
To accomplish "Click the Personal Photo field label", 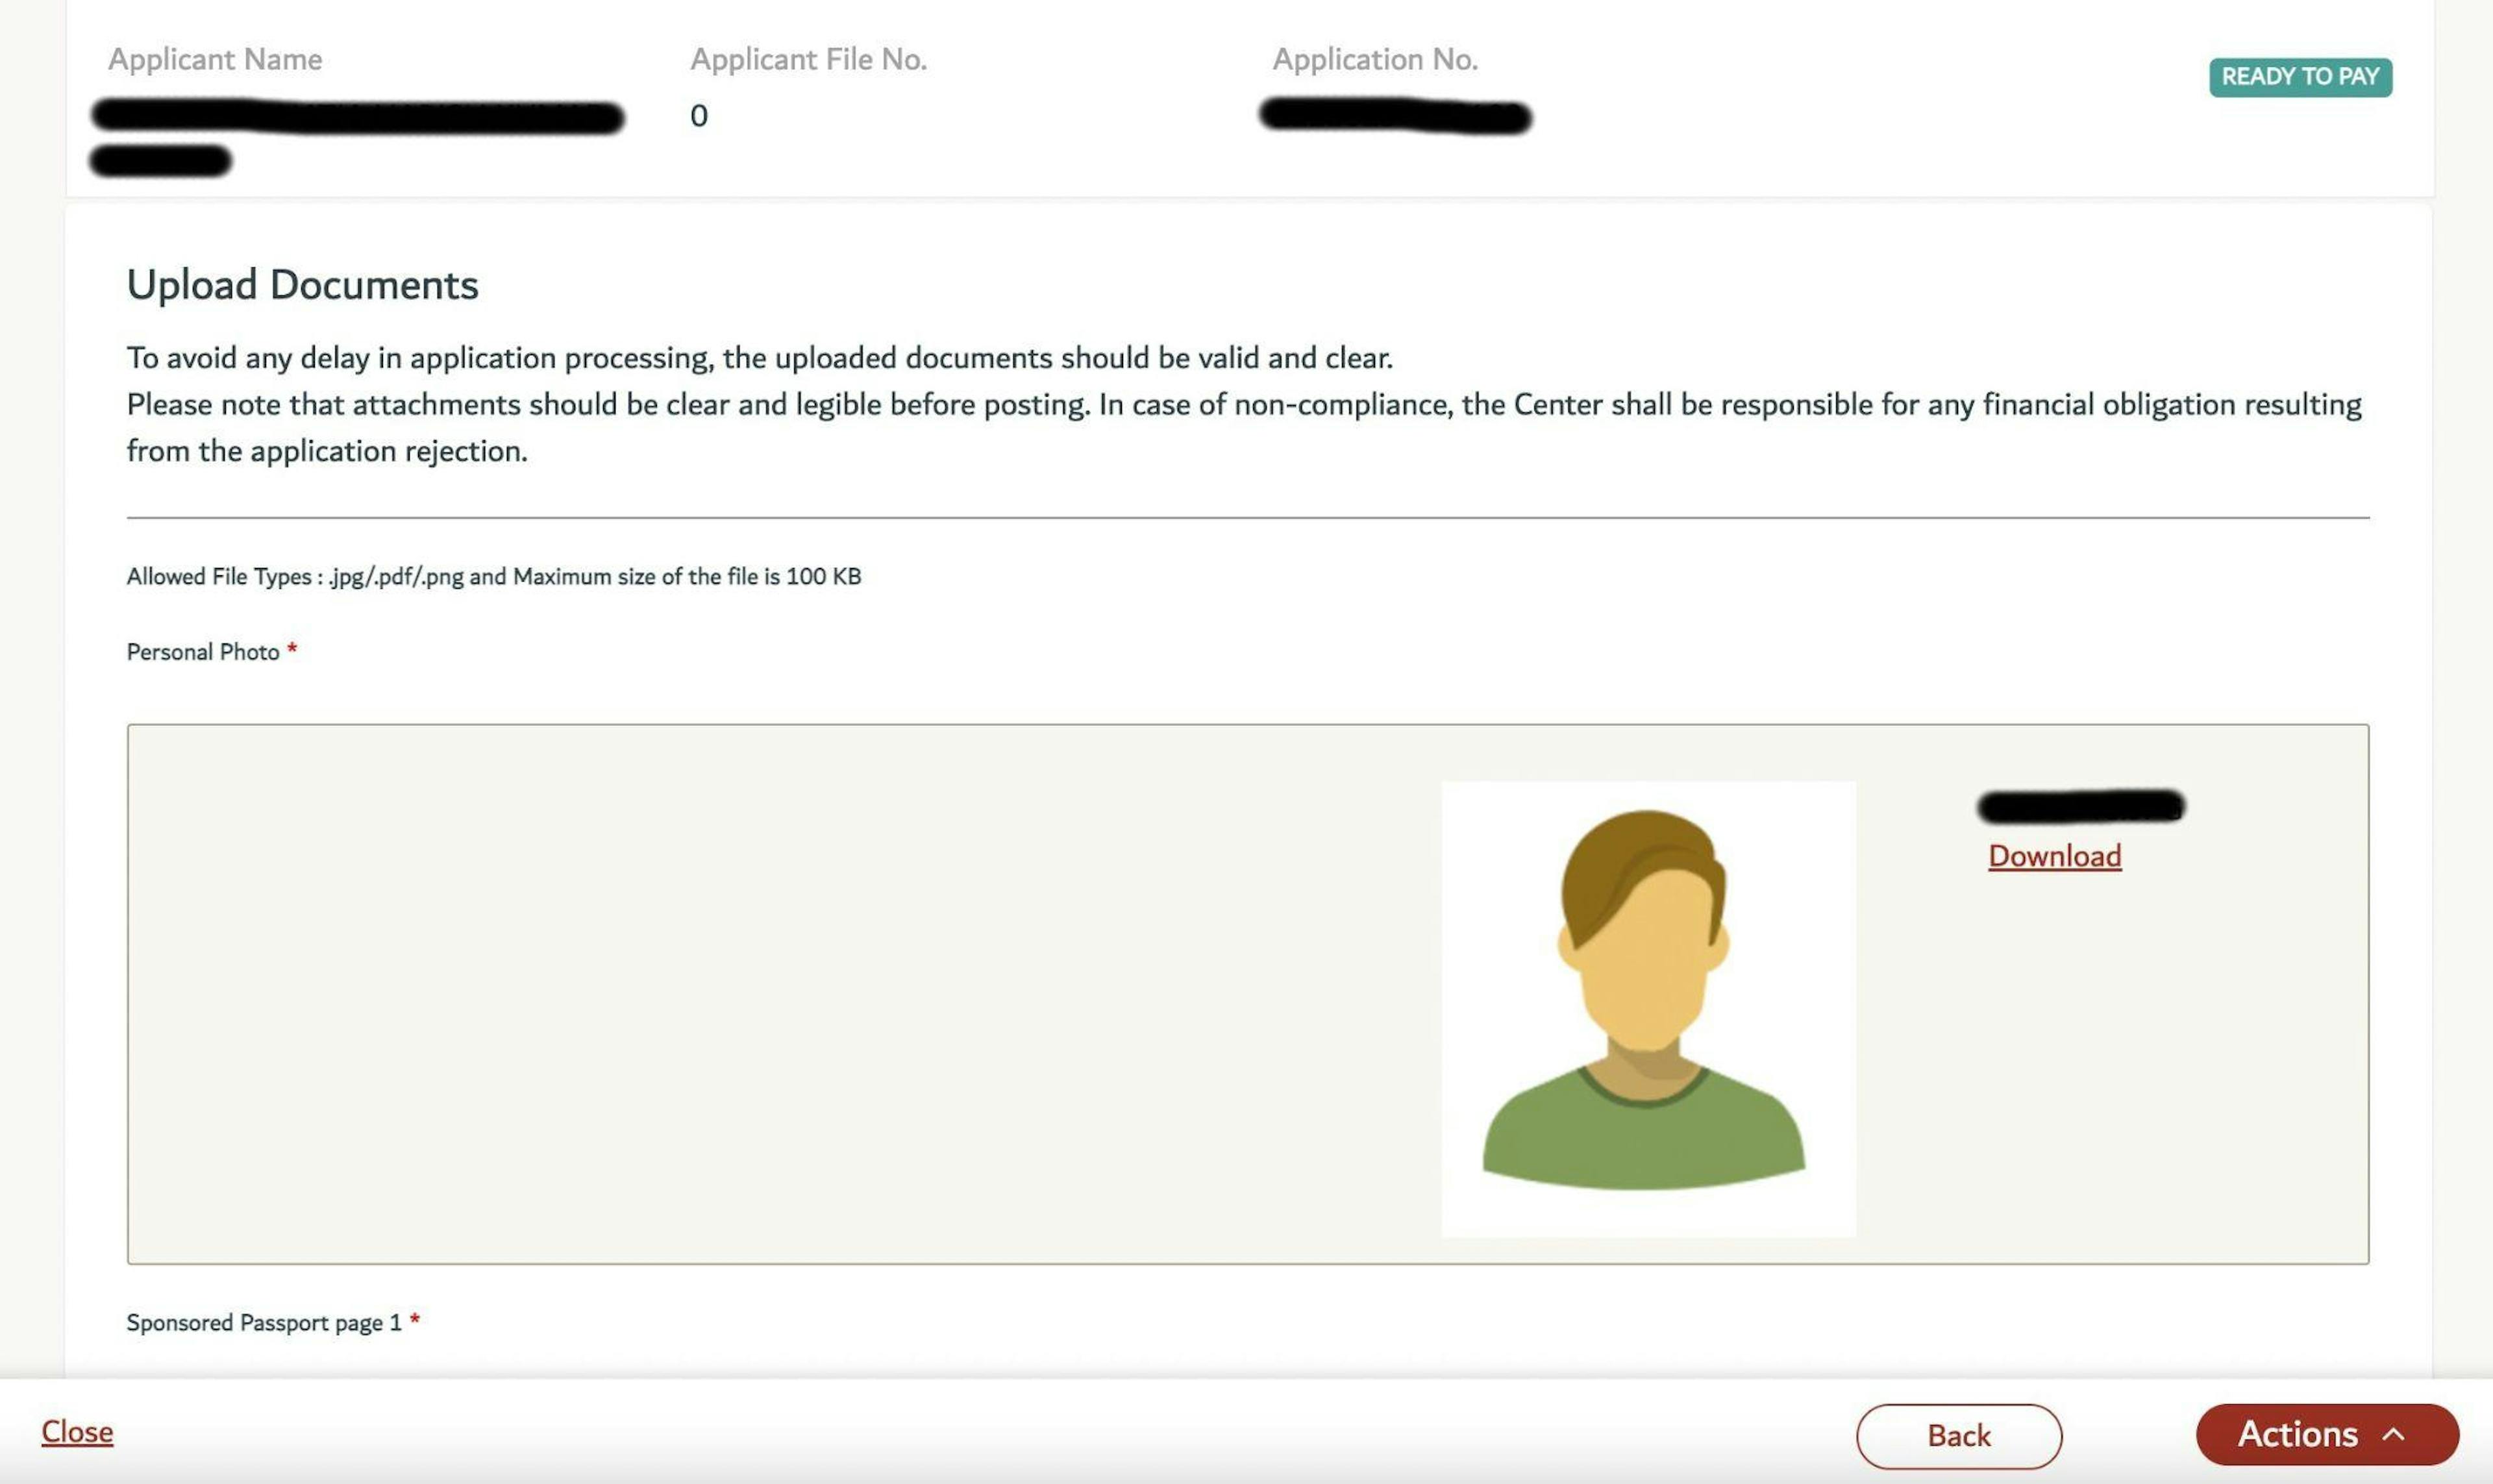I will point(203,652).
